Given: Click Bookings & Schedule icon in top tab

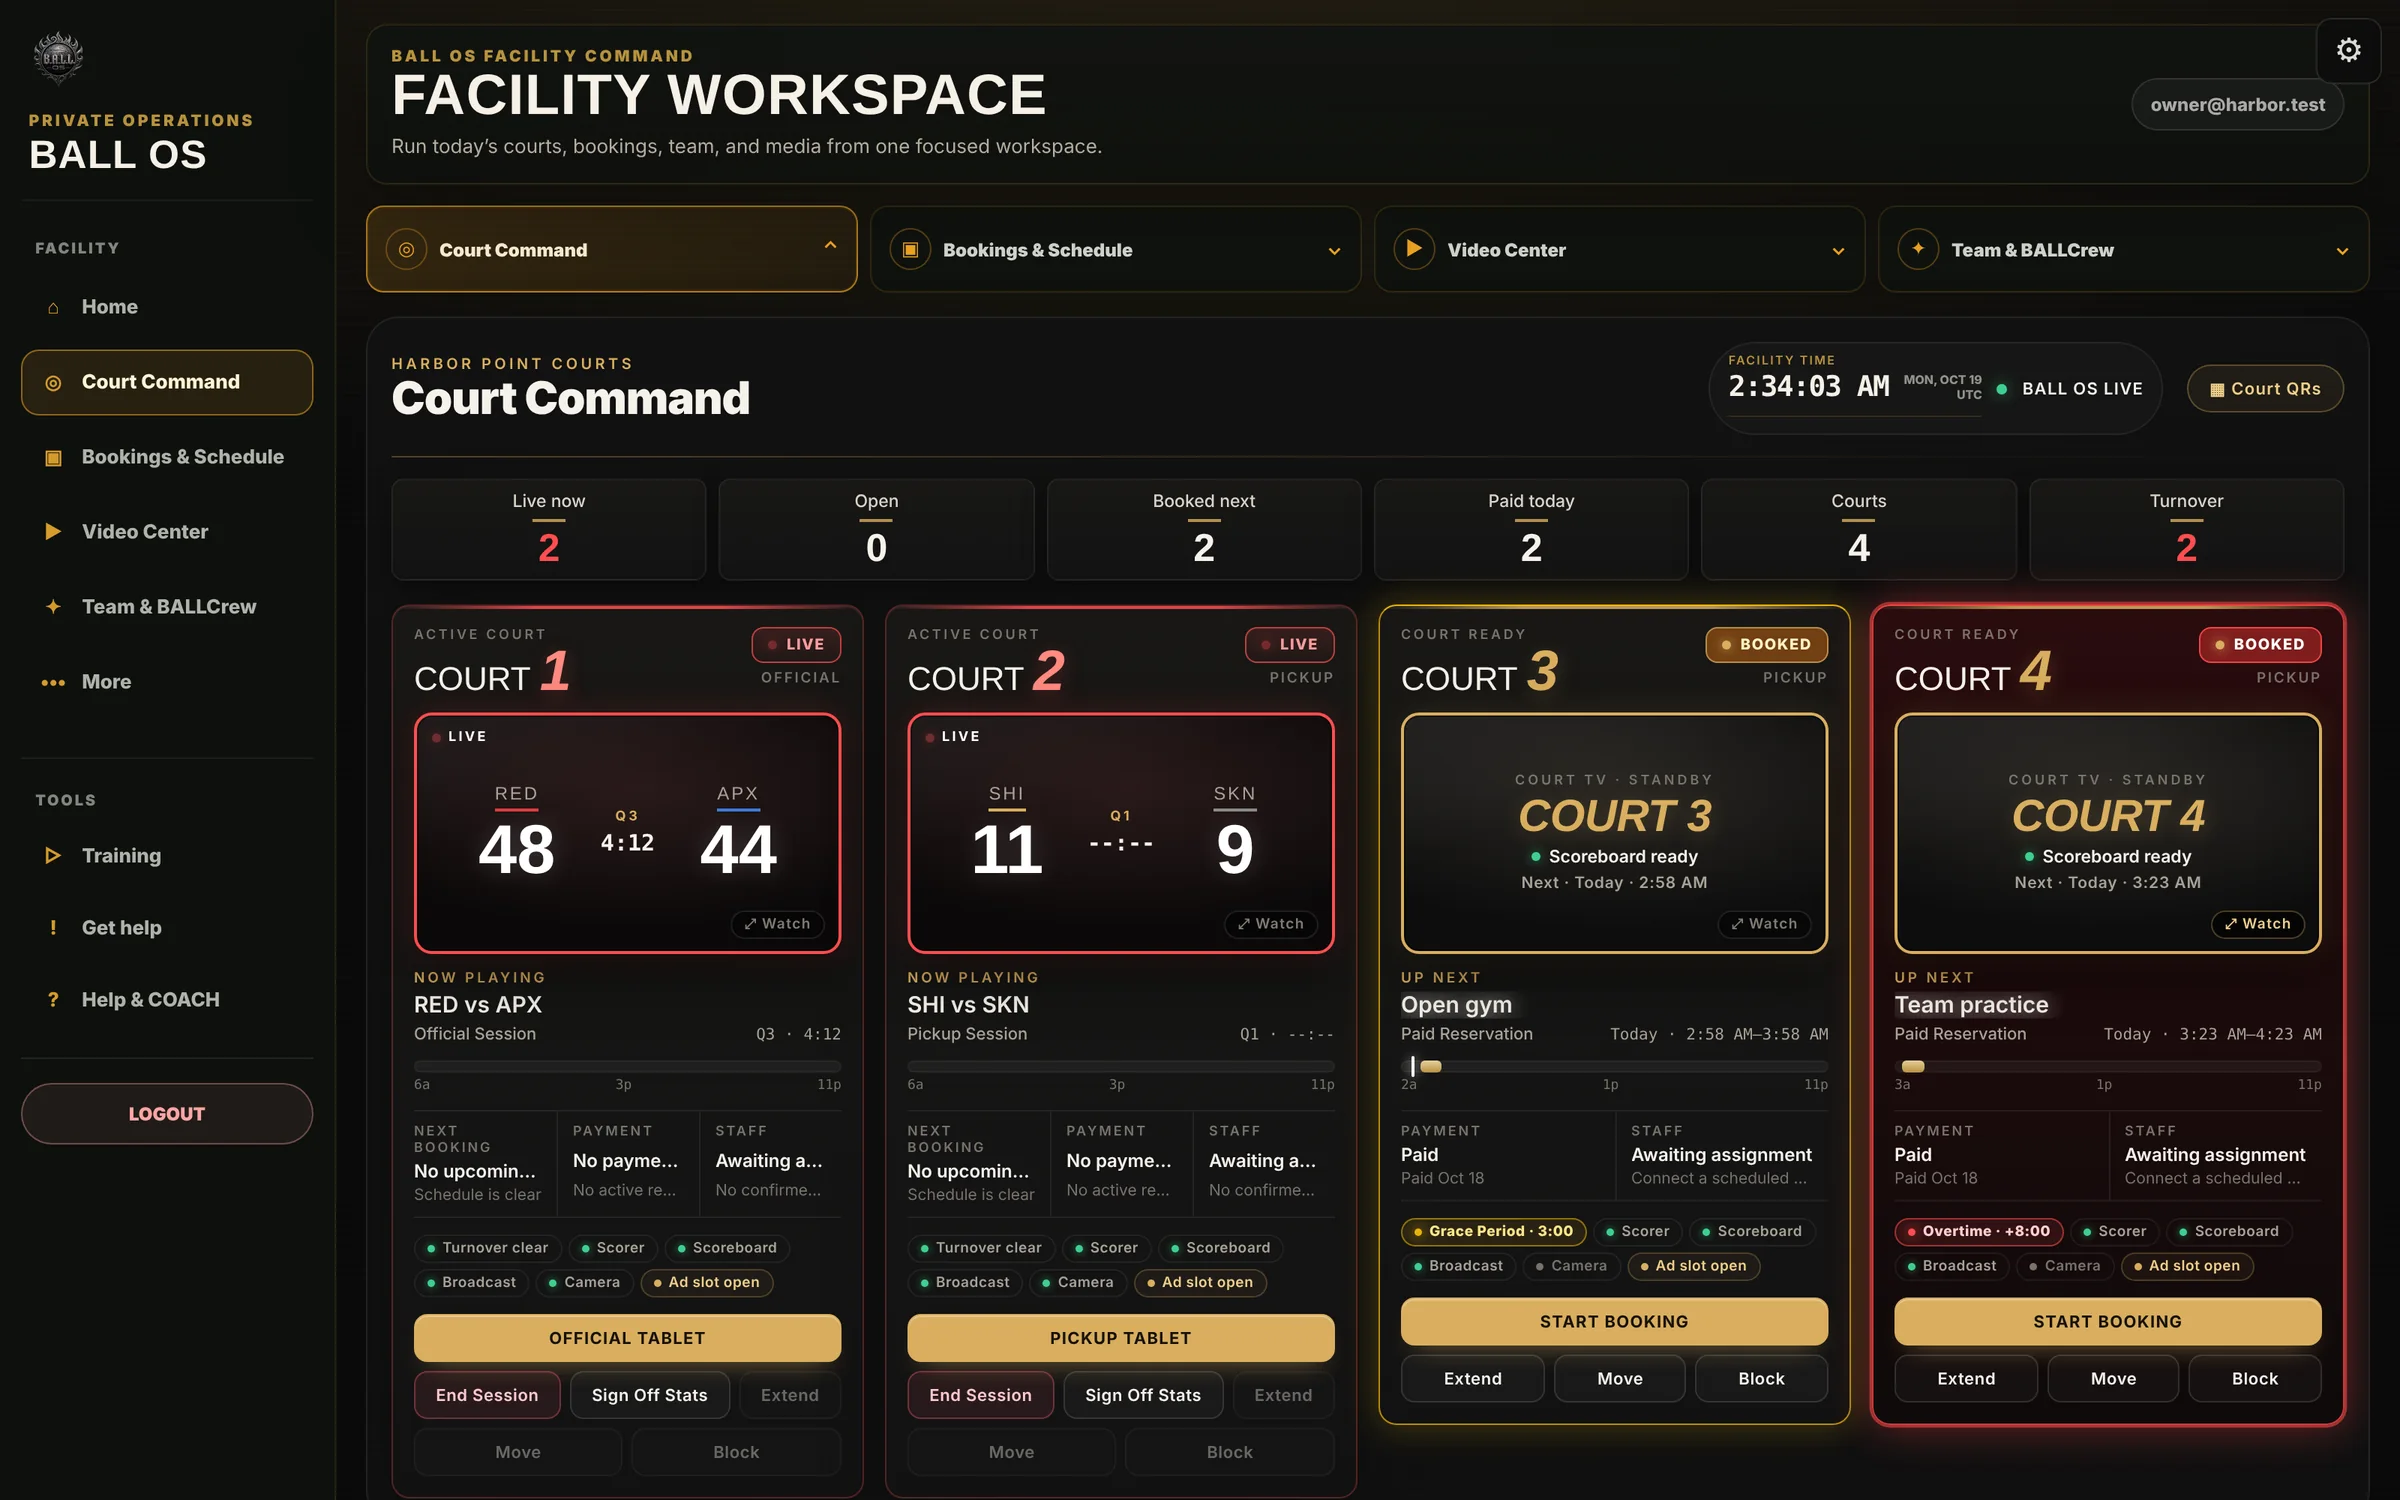Looking at the screenshot, I should pyautogui.click(x=910, y=250).
